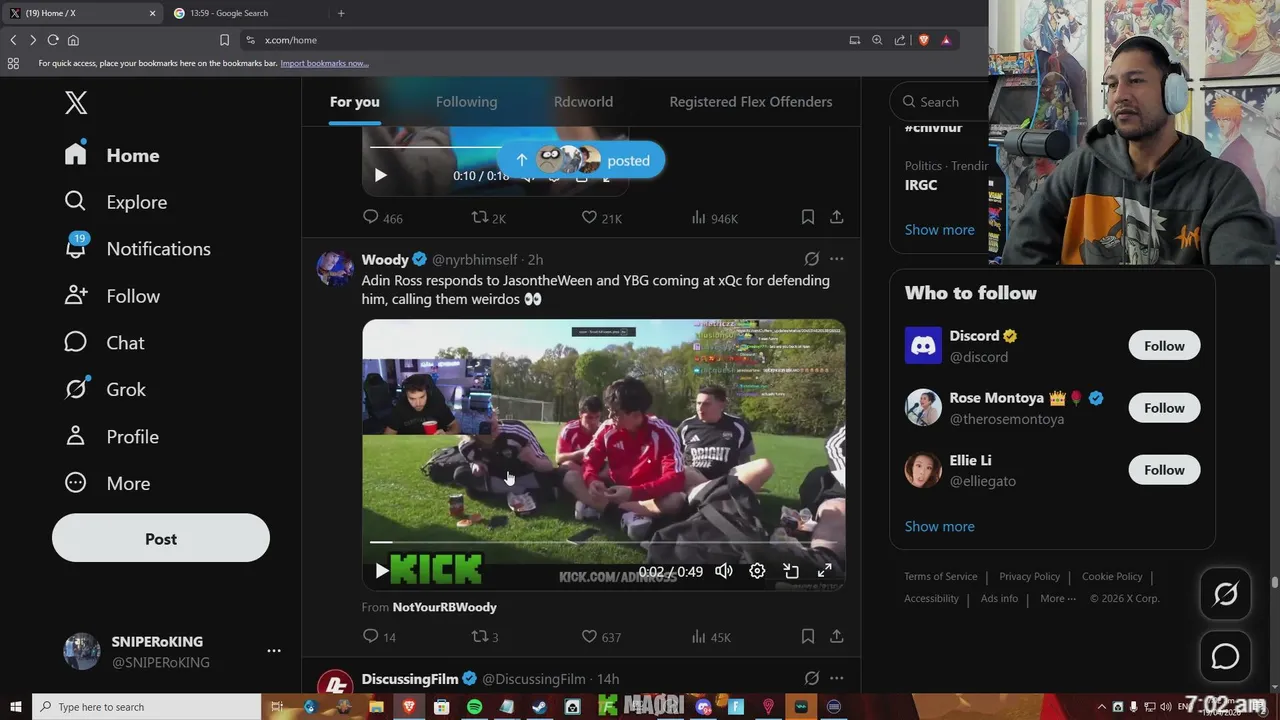Bookmark Woody's Adin Ross post
The width and height of the screenshot is (1280, 720).
(807, 636)
